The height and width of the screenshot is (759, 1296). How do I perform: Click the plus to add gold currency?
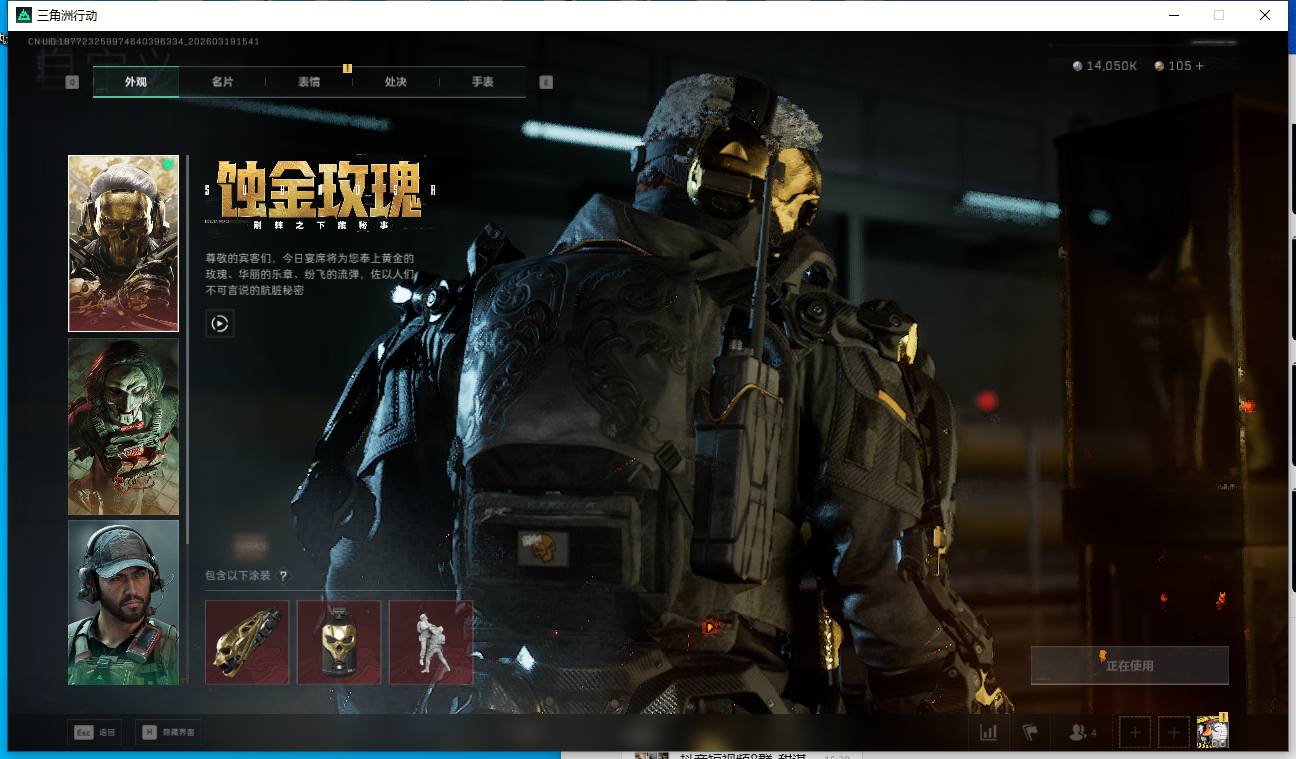click(1199, 66)
